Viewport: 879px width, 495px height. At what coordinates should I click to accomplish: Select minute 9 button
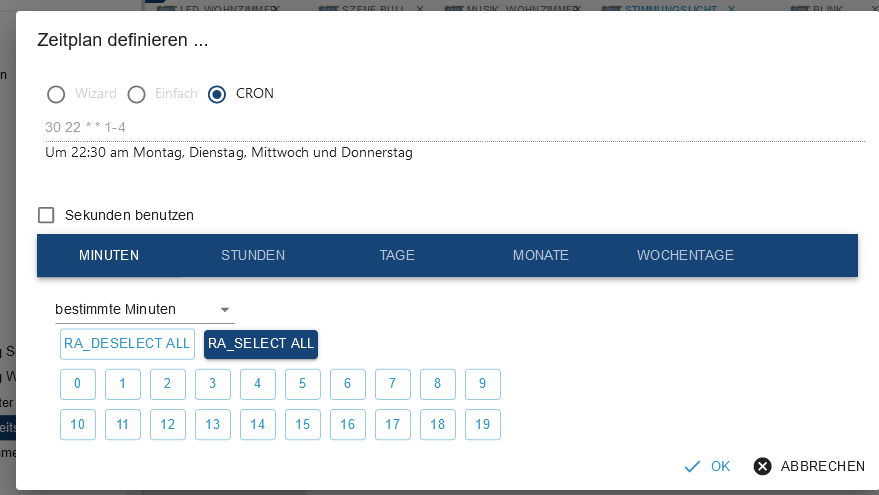click(483, 384)
